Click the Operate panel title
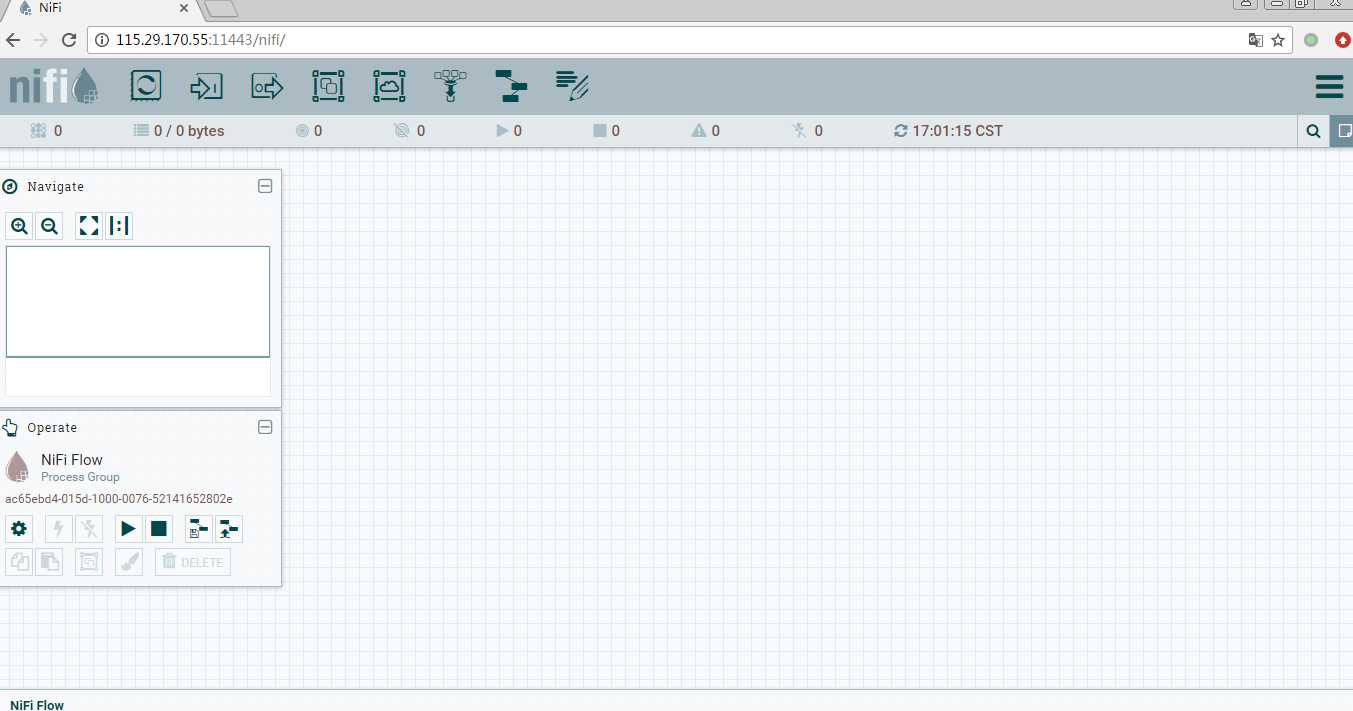1353x711 pixels. pos(52,428)
